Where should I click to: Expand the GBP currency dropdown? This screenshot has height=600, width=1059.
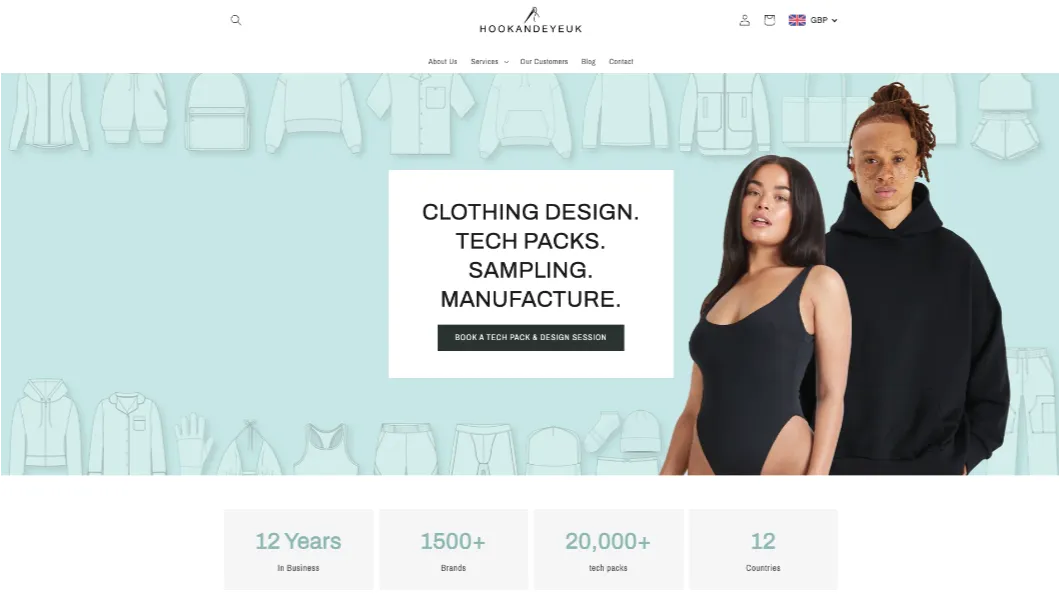click(824, 20)
